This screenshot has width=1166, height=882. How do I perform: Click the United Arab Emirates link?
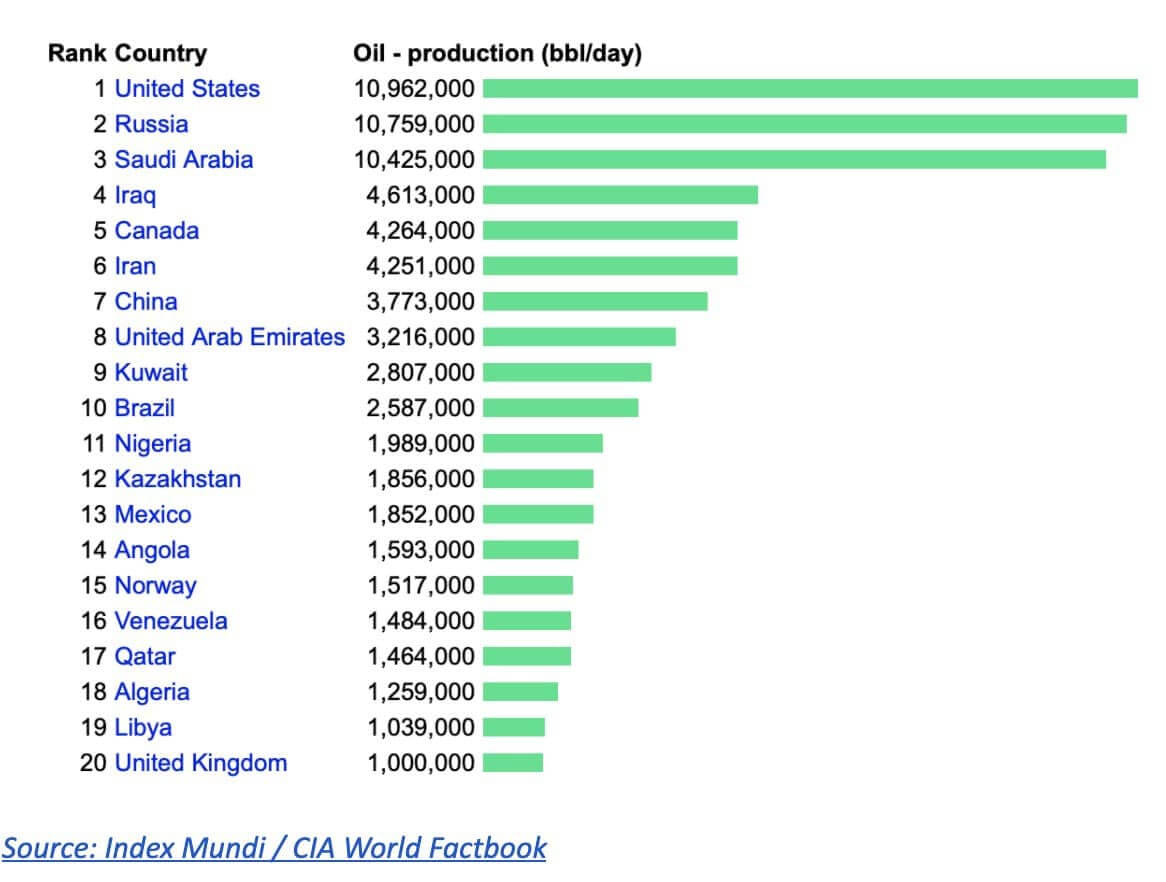(230, 337)
